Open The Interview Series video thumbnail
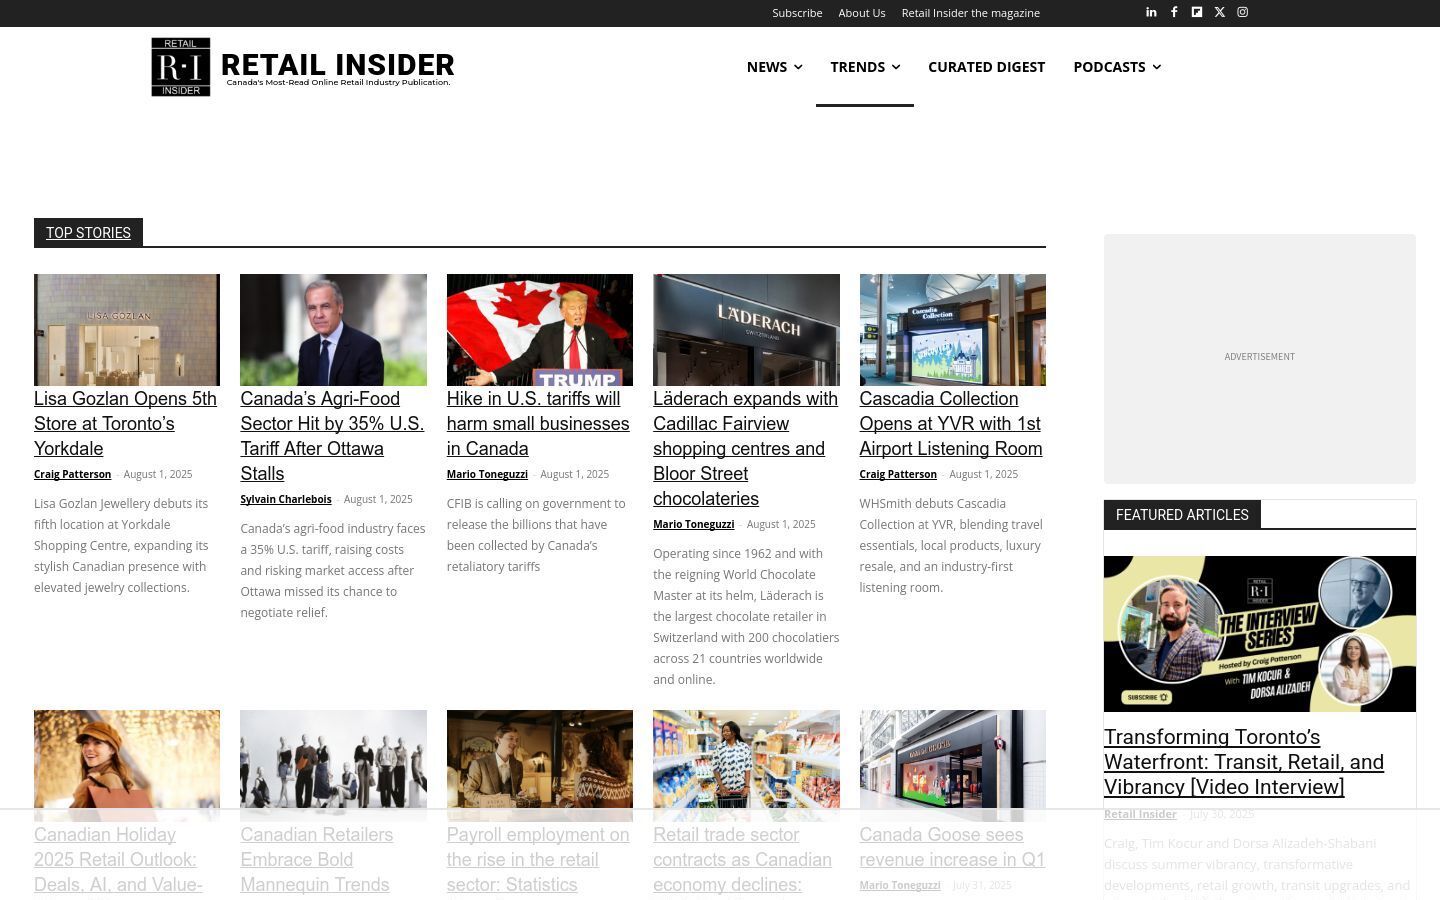Image resolution: width=1440 pixels, height=900 pixels. pos(1260,634)
